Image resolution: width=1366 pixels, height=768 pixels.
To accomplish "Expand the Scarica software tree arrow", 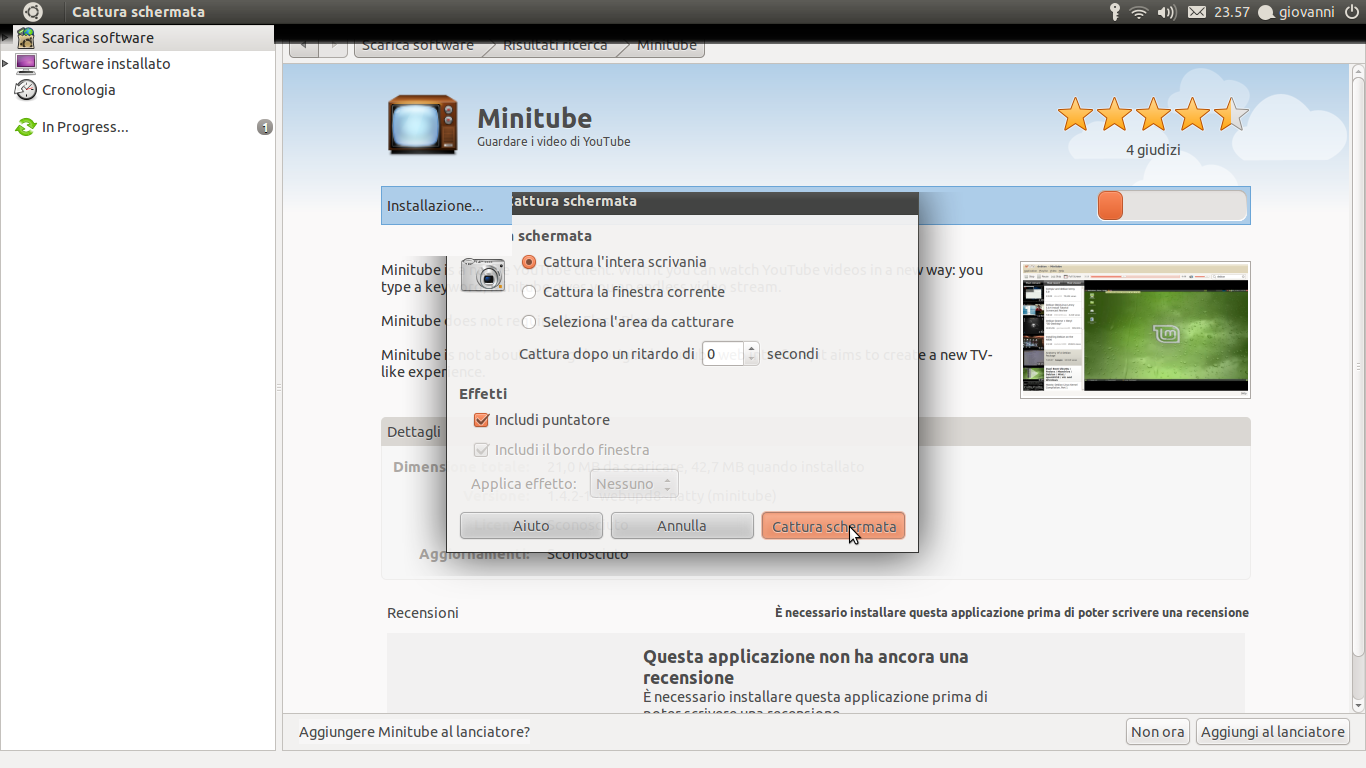I will click(6, 38).
